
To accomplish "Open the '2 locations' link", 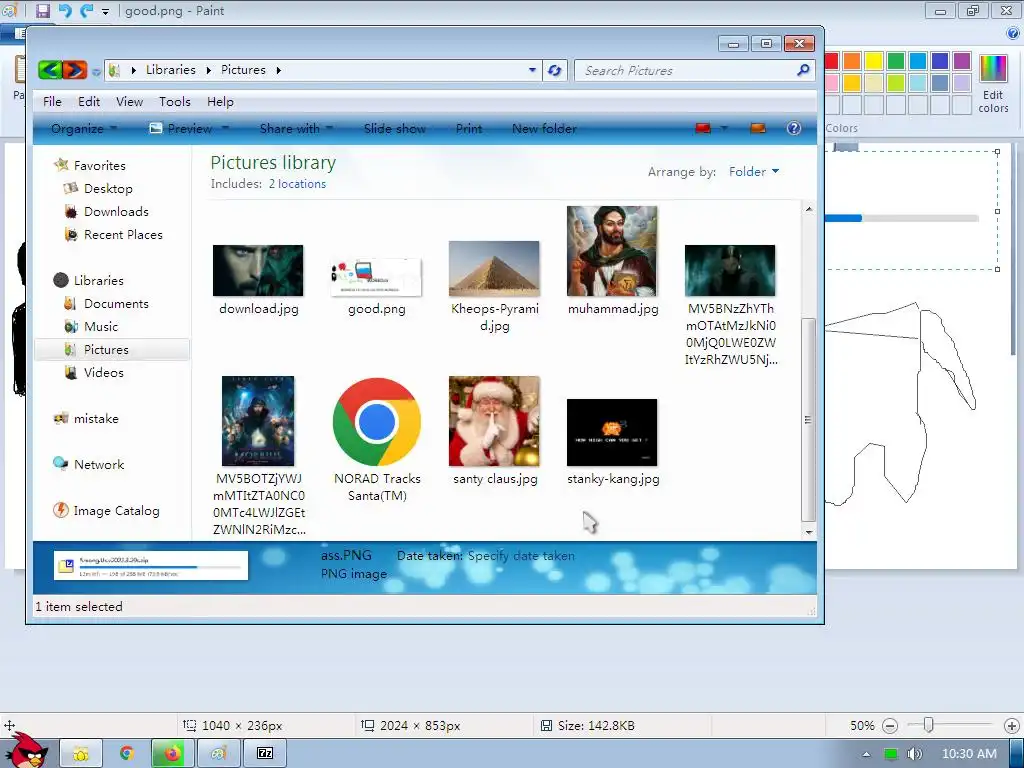I will tap(297, 184).
